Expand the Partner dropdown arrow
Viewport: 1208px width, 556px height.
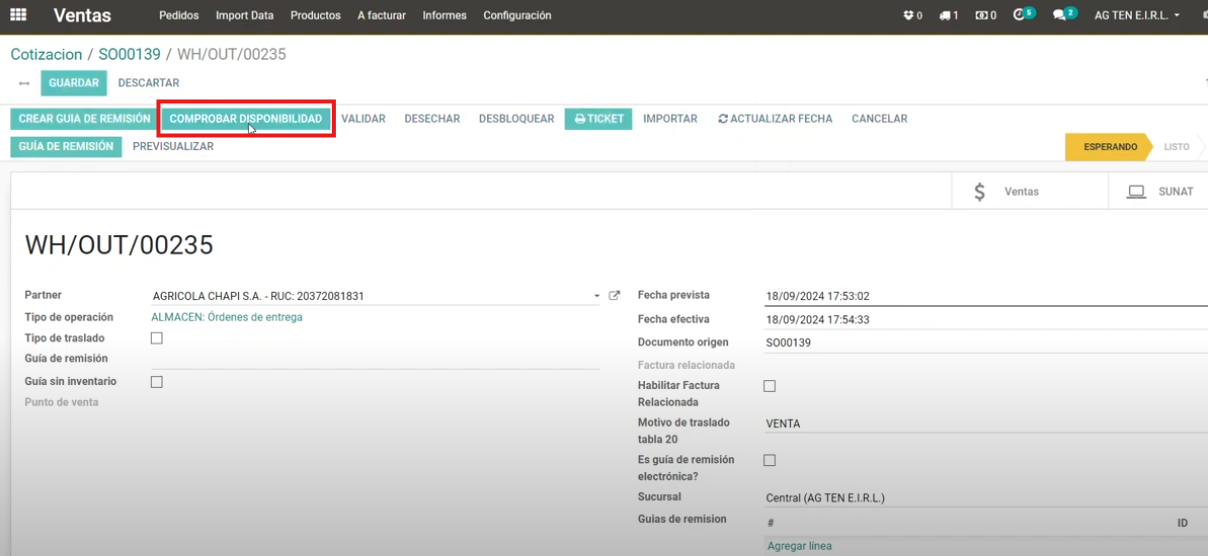point(597,296)
